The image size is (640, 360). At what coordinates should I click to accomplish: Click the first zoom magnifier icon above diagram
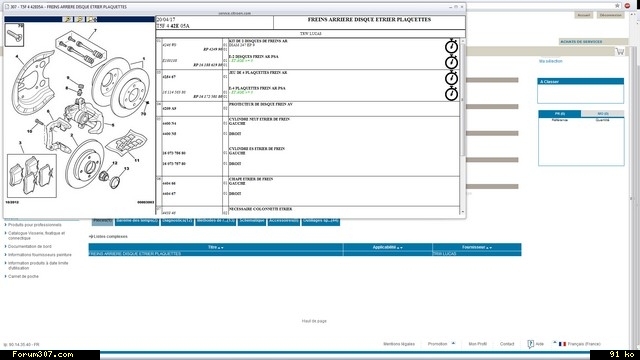pos(68,19)
